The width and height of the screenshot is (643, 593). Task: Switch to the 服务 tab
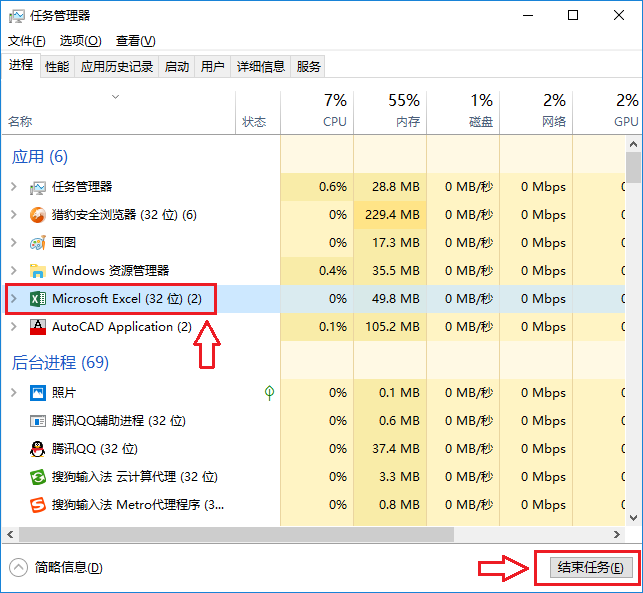[308, 66]
